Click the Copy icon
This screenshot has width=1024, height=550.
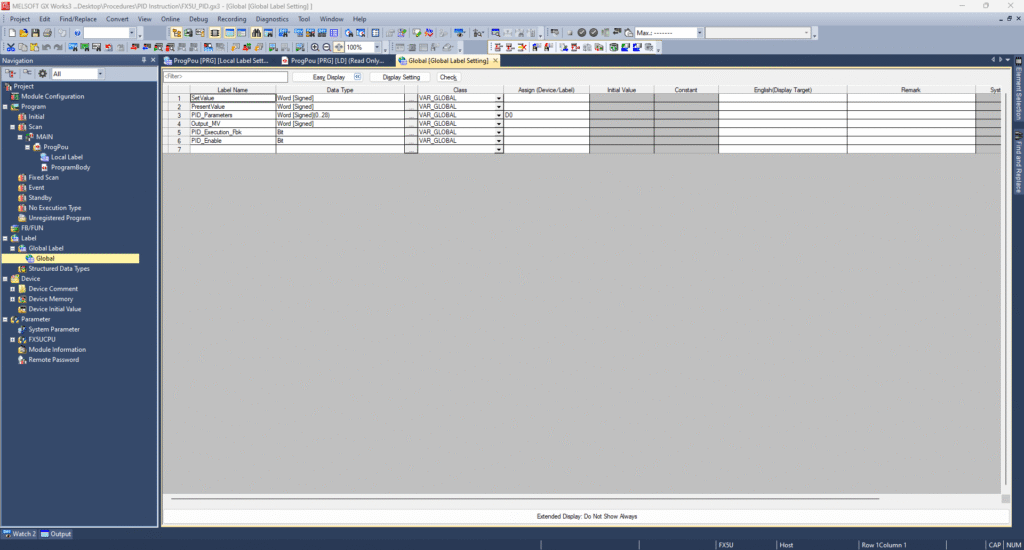coord(23,47)
